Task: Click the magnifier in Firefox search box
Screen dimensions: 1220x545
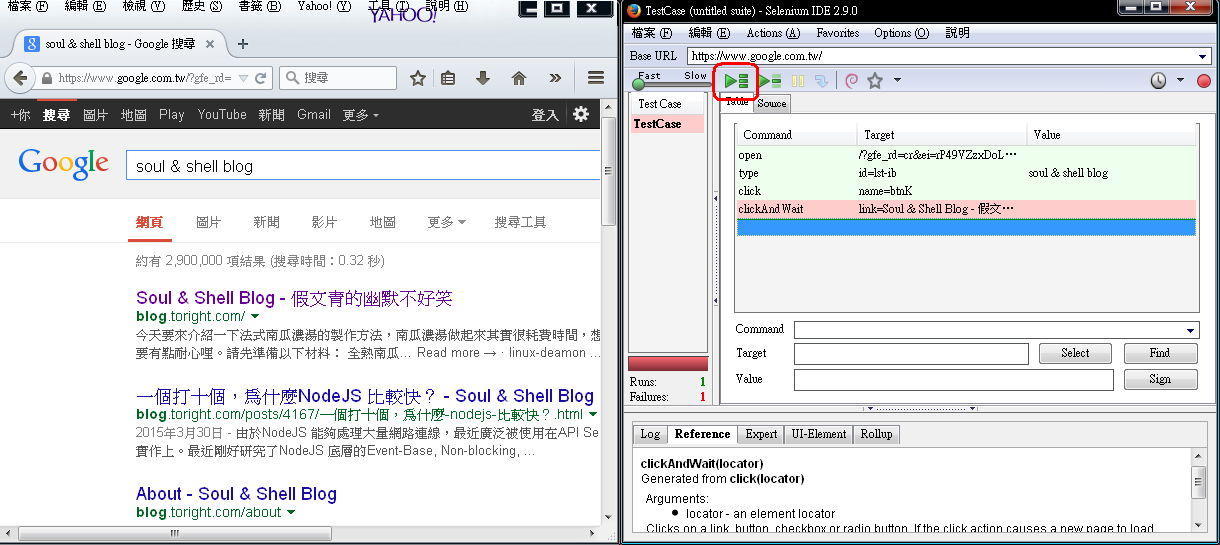Action: (292, 78)
